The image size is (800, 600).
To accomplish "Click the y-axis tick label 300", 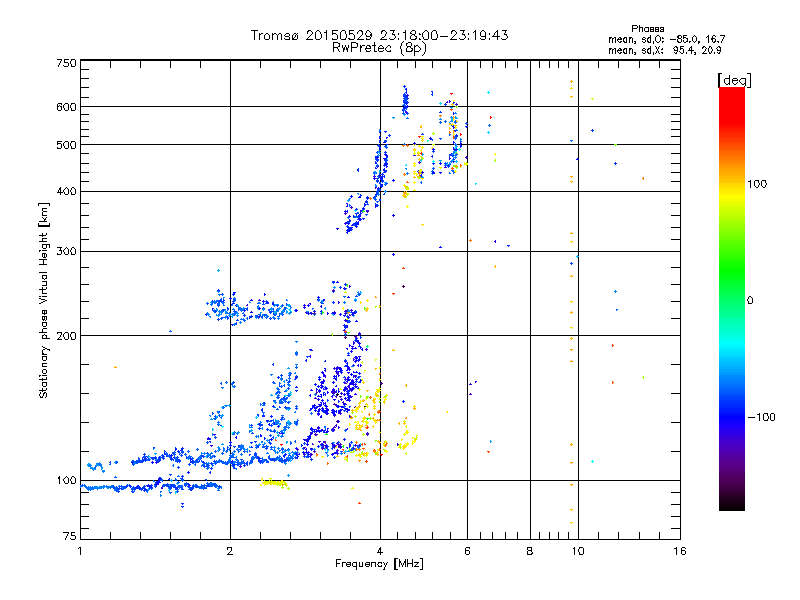I will [x=66, y=251].
